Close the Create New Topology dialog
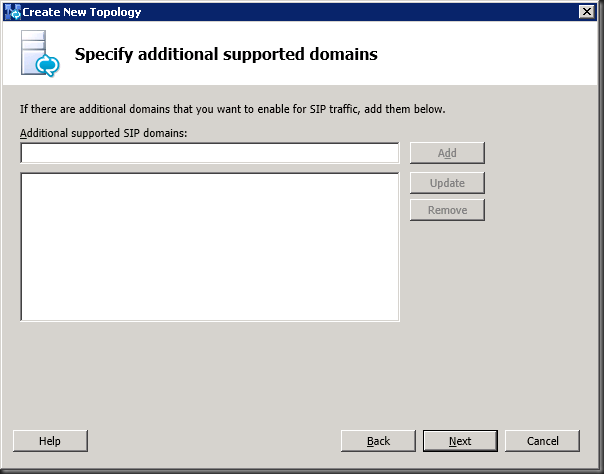 [x=587, y=12]
